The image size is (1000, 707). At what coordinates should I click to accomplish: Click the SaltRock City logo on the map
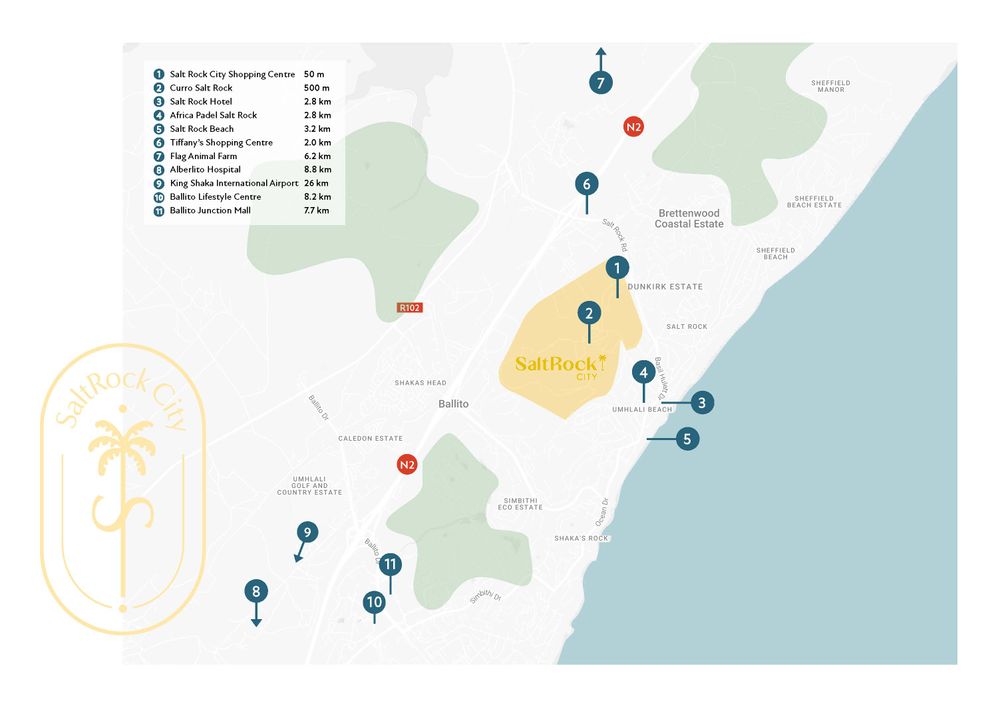[561, 366]
